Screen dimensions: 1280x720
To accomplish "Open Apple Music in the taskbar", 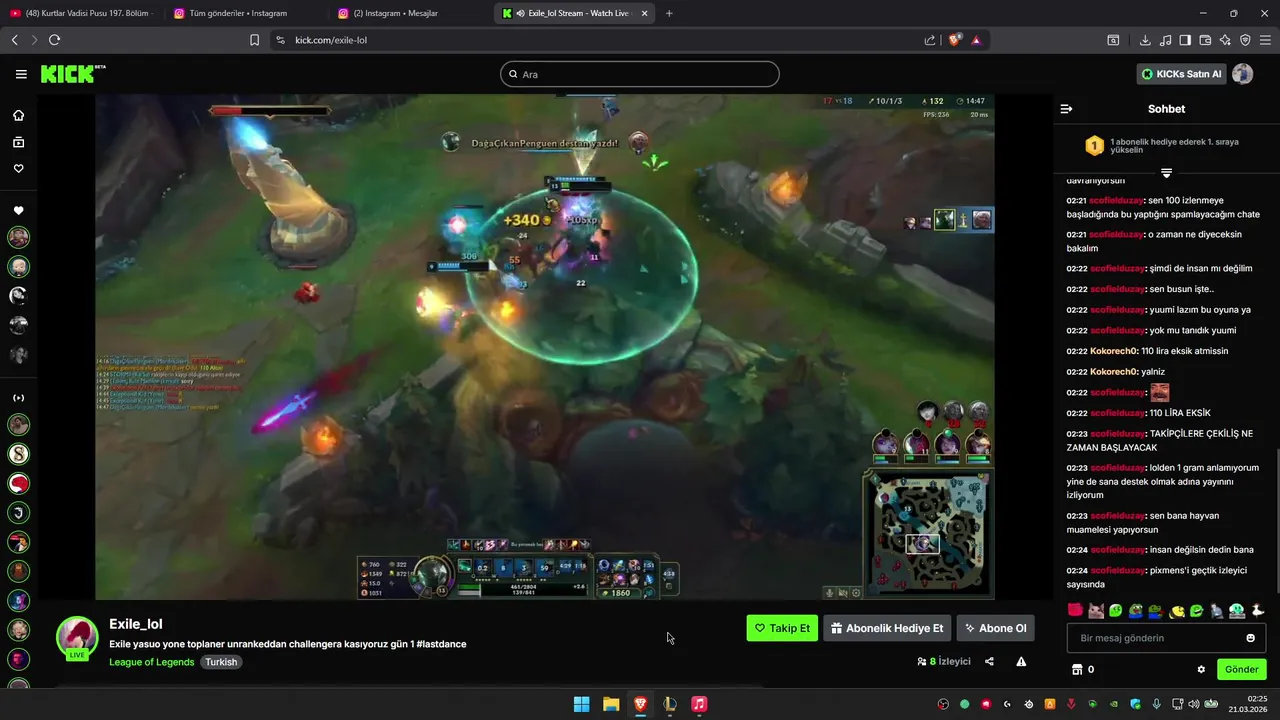I will point(699,704).
